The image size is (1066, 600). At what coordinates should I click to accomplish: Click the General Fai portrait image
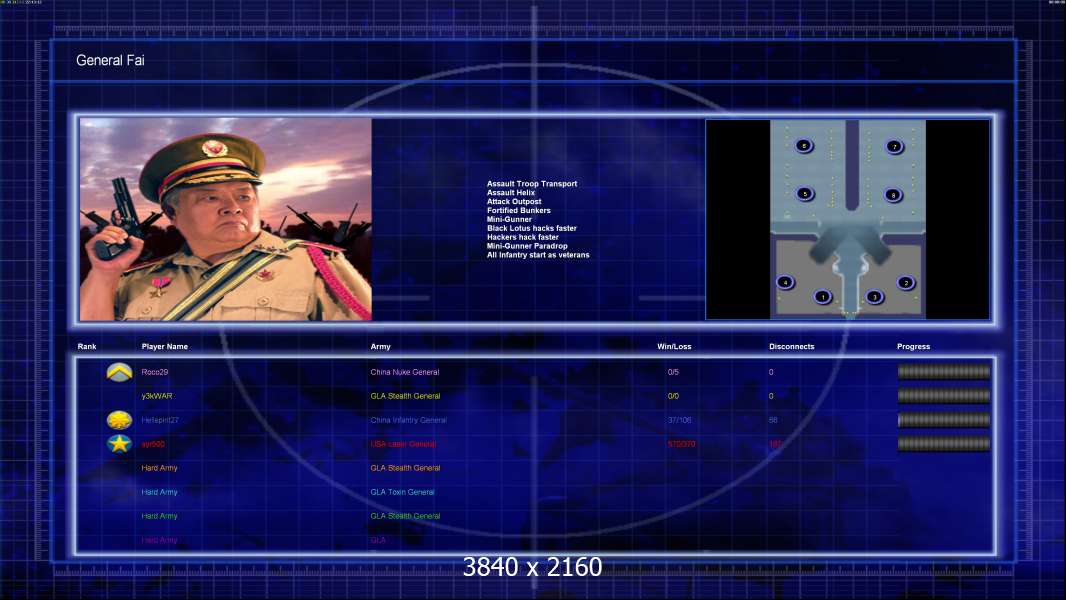pos(226,219)
